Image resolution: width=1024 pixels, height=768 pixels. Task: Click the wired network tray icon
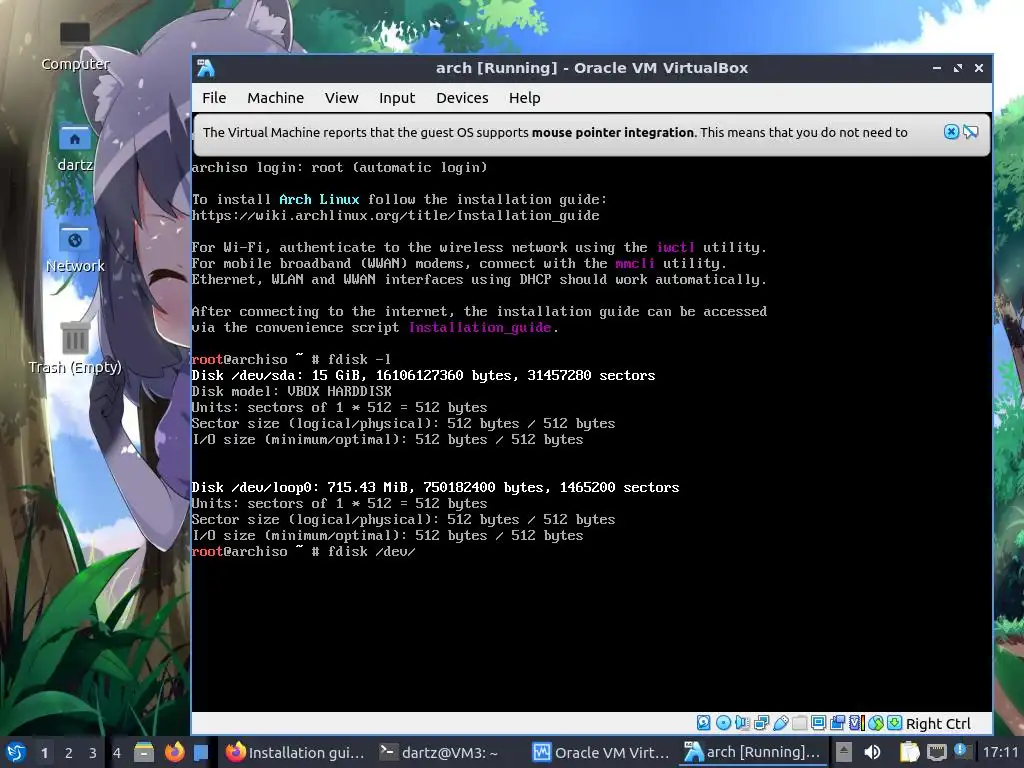(936, 752)
